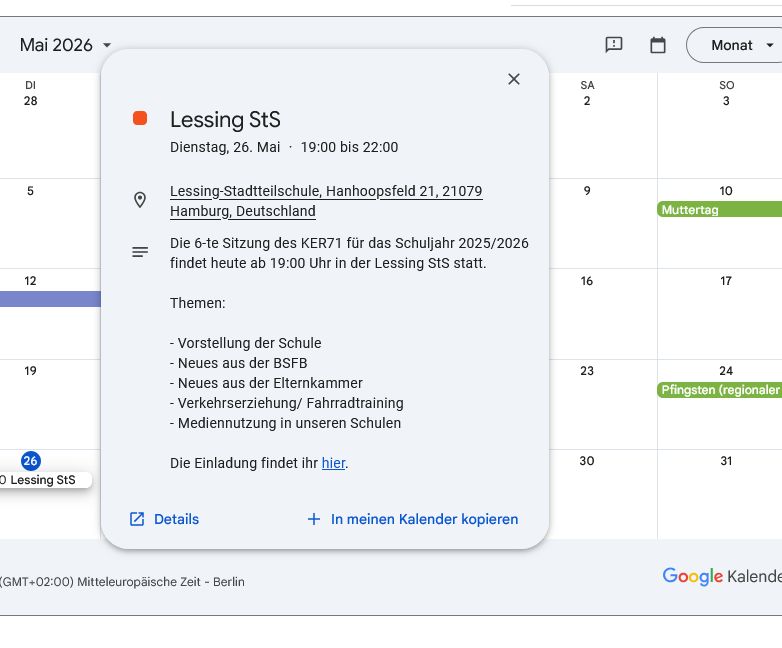Click the Details external-link icon

coord(137,519)
